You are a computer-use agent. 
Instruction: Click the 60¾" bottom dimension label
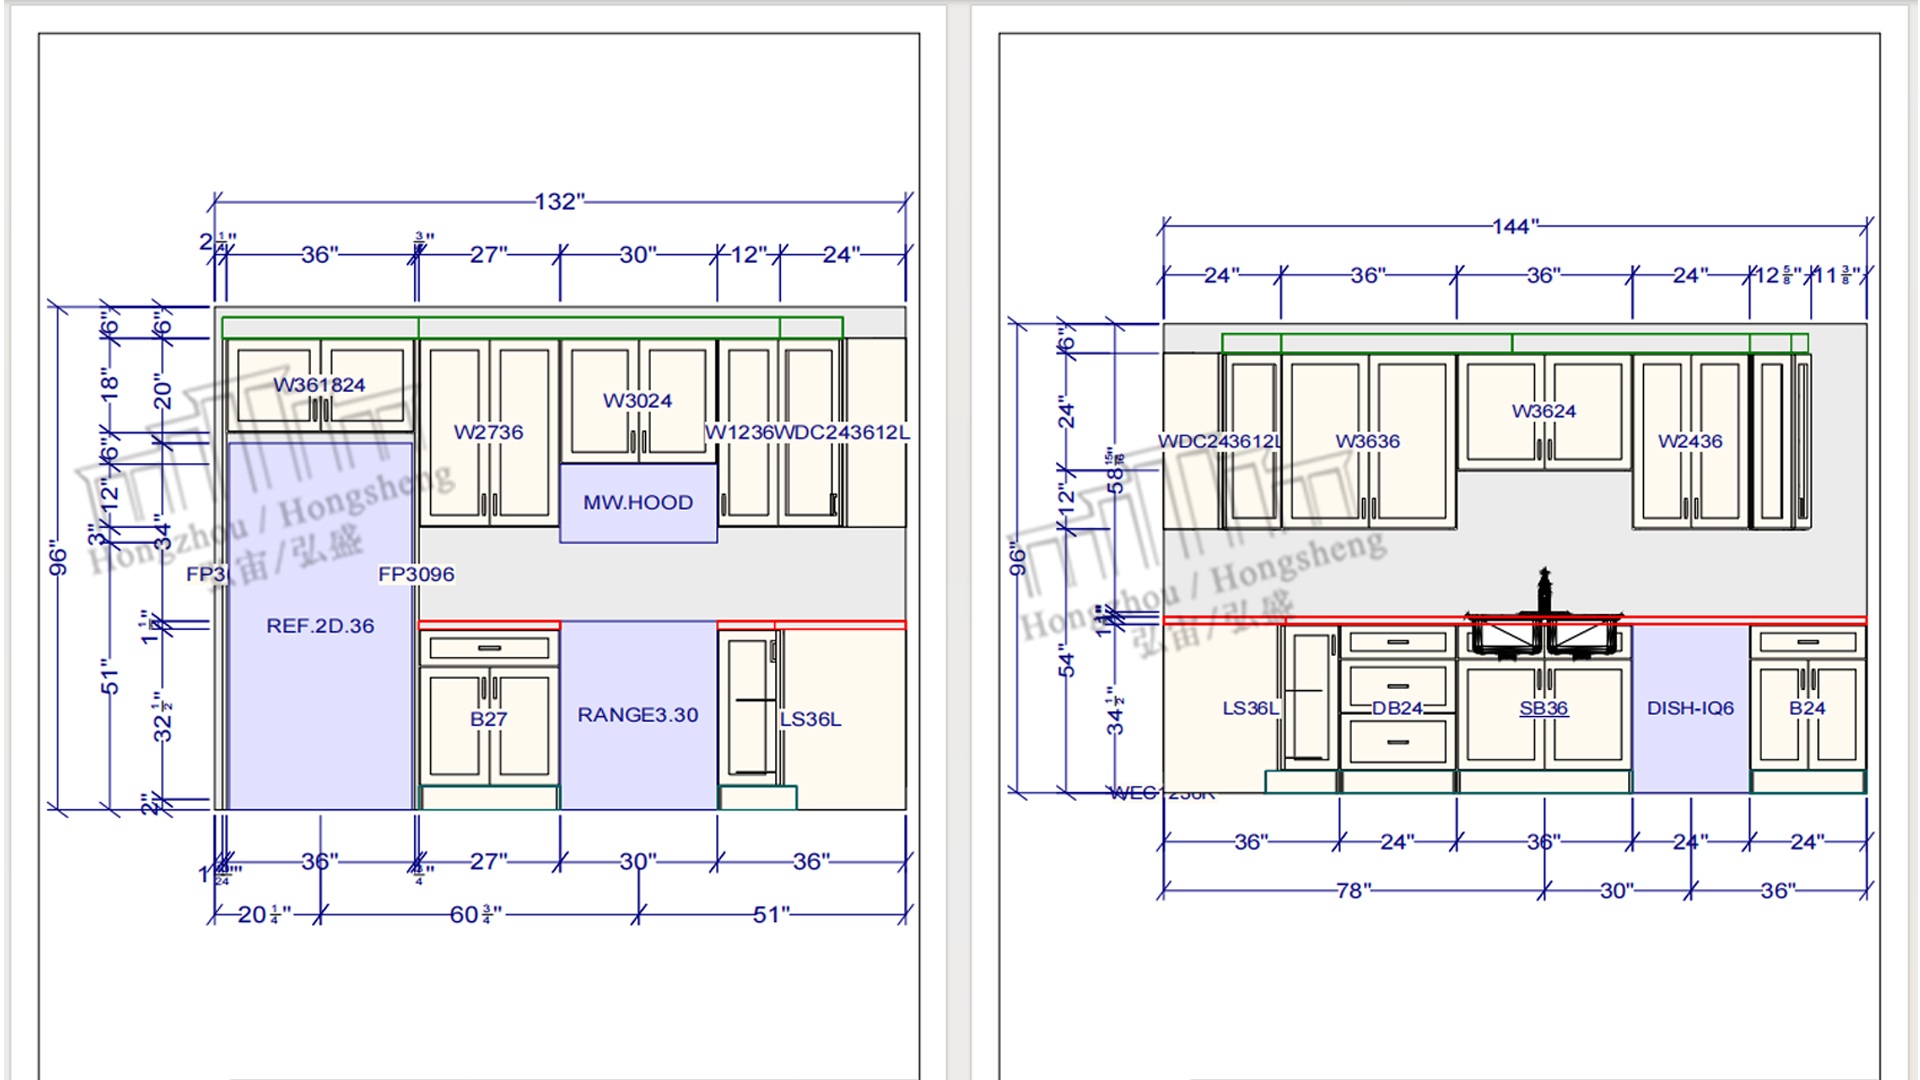coord(475,914)
